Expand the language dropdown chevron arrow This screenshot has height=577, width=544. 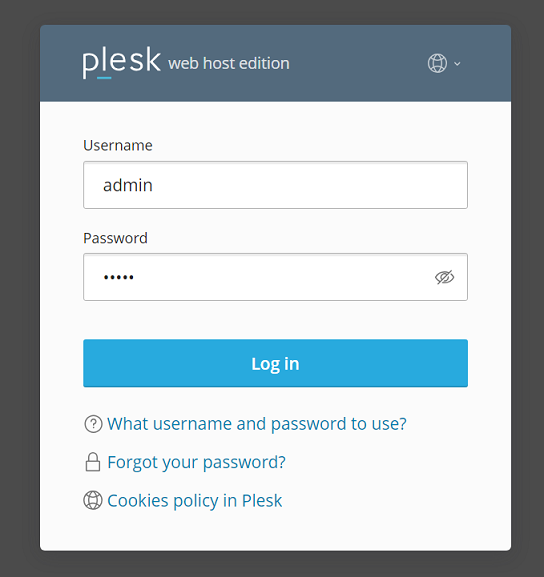tap(457, 64)
